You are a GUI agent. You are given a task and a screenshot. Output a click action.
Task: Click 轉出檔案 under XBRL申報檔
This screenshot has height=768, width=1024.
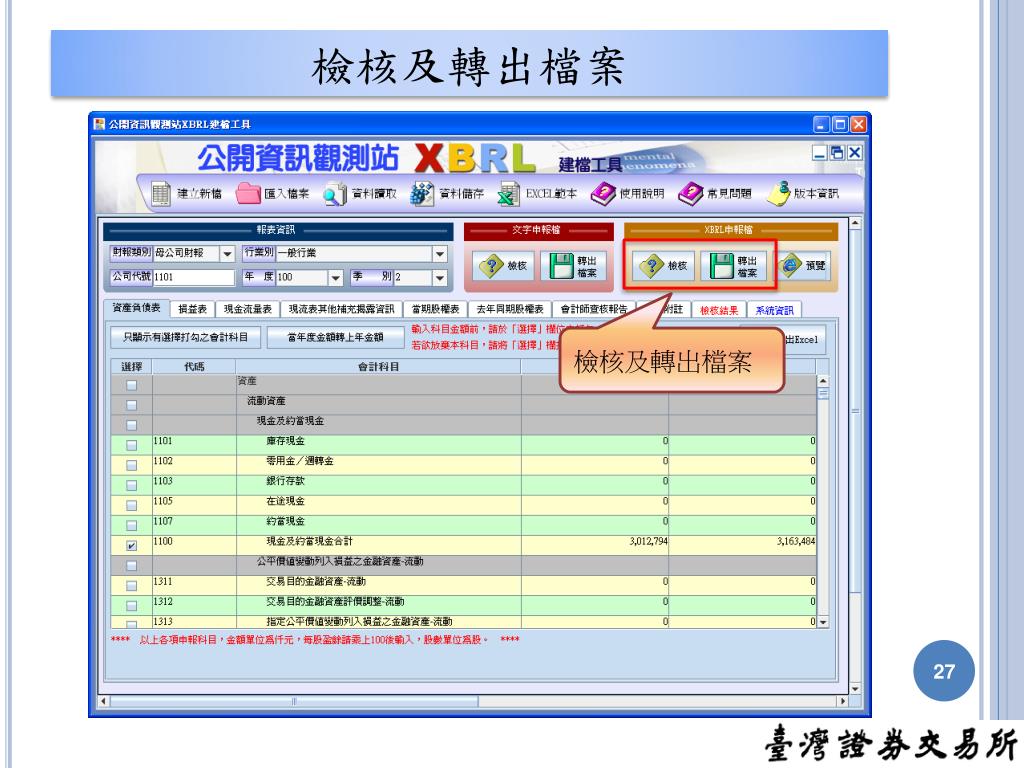733,266
